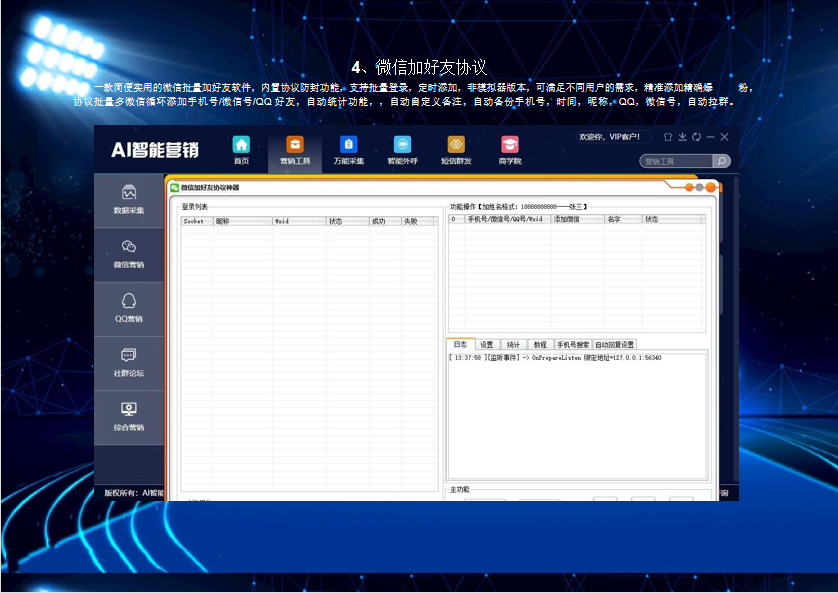Close the AI智能营销 window
The image size is (838, 593).
click(x=725, y=137)
